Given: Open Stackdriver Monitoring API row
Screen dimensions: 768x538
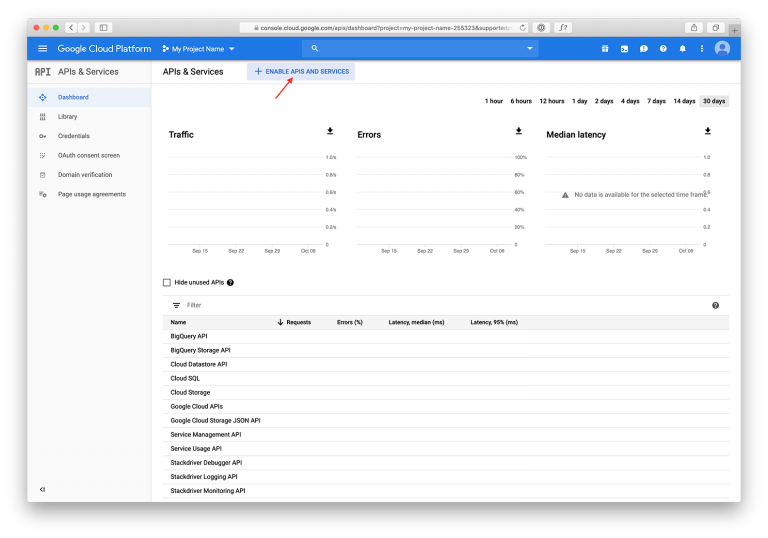Looking at the screenshot, I should [446, 490].
